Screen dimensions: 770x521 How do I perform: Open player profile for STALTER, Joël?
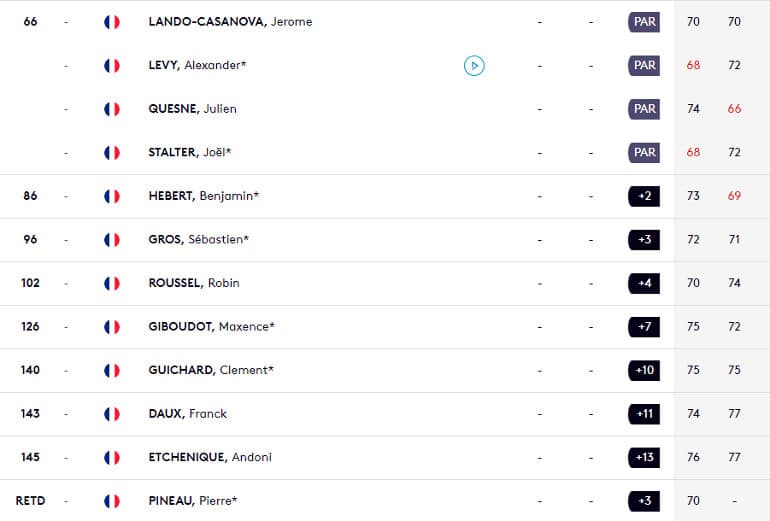point(190,152)
